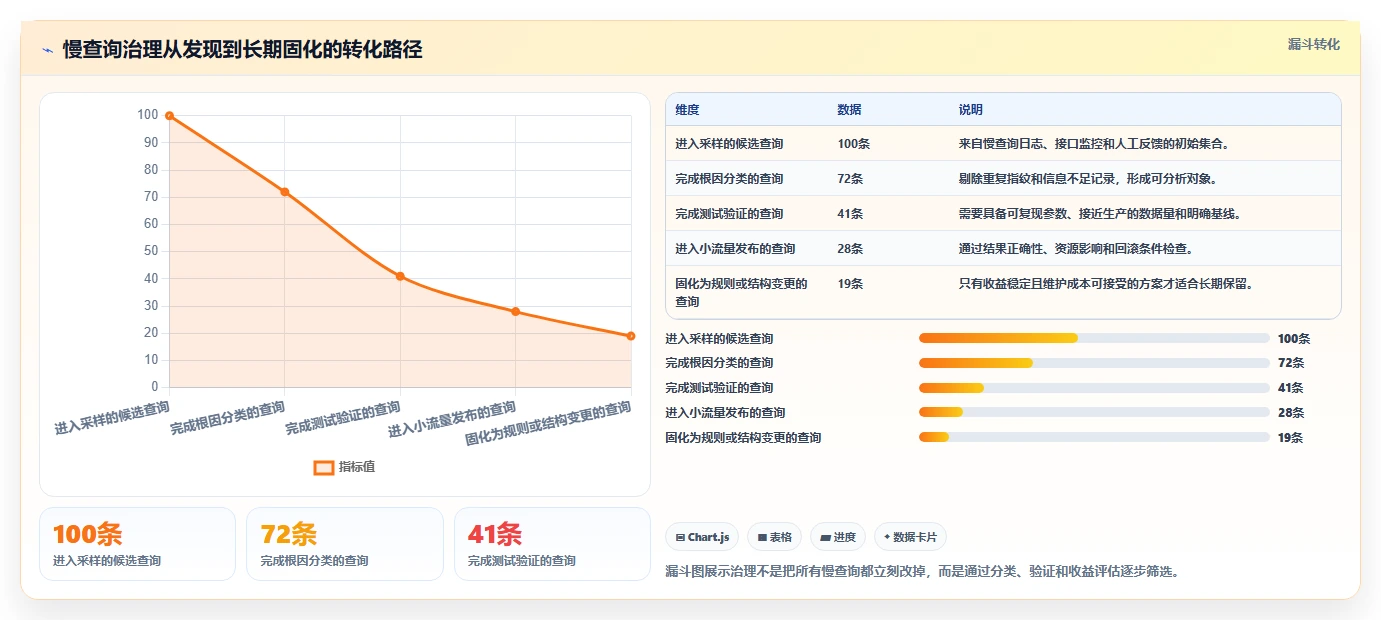This screenshot has height=620, width=1381.
Task: Click the page title 慢查询治理从发现到长期固化的转化路径
Action: [x=242, y=50]
